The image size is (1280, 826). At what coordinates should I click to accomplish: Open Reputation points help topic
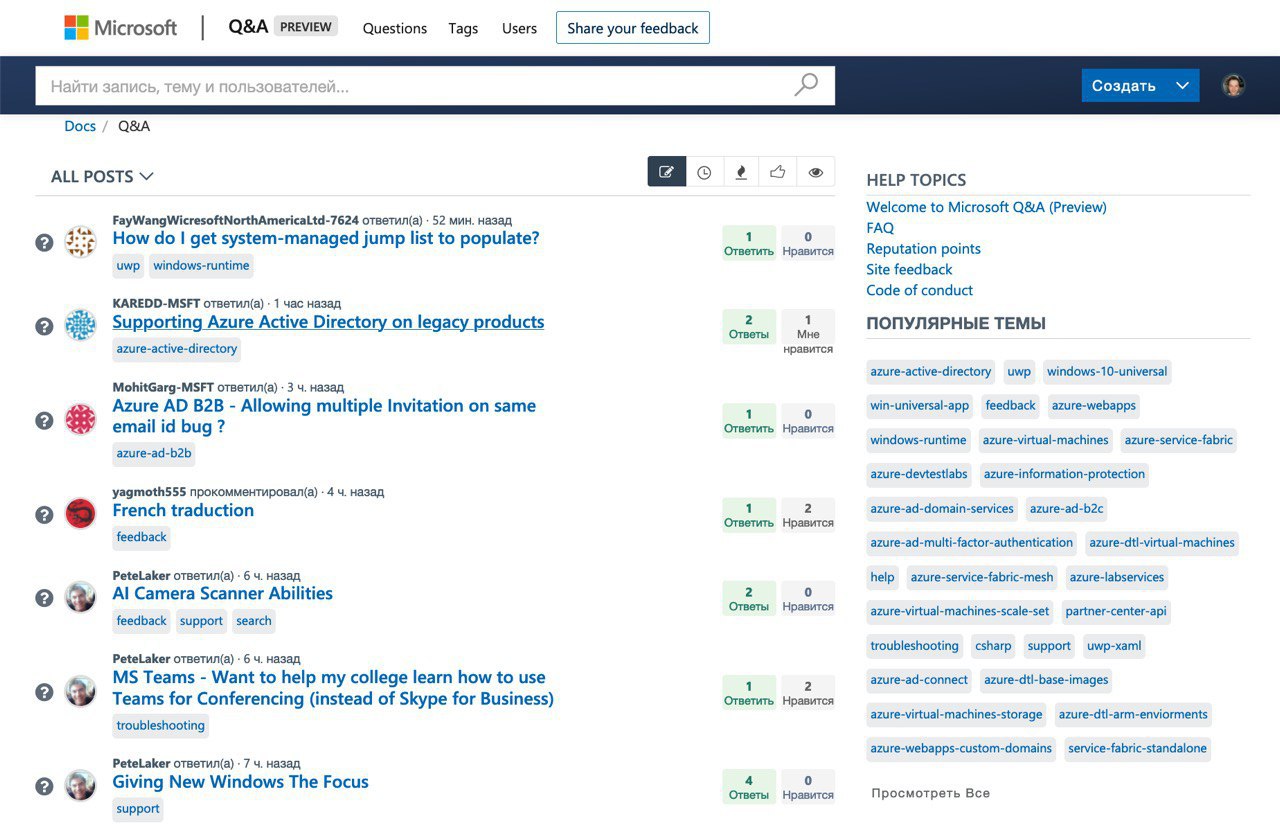923,249
